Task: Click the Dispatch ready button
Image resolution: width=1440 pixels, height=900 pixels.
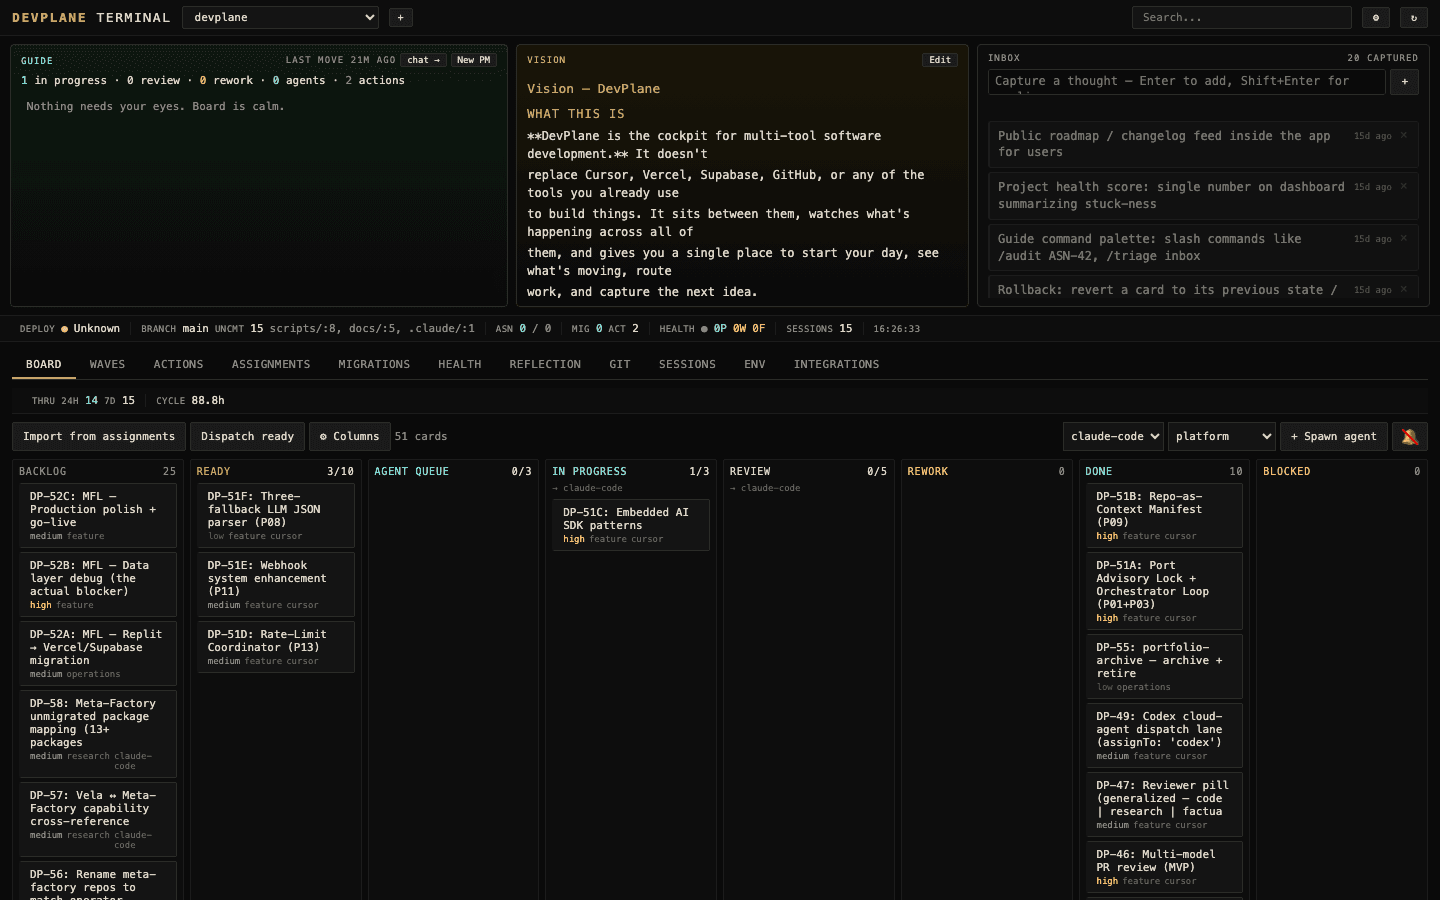Action: coord(247,436)
